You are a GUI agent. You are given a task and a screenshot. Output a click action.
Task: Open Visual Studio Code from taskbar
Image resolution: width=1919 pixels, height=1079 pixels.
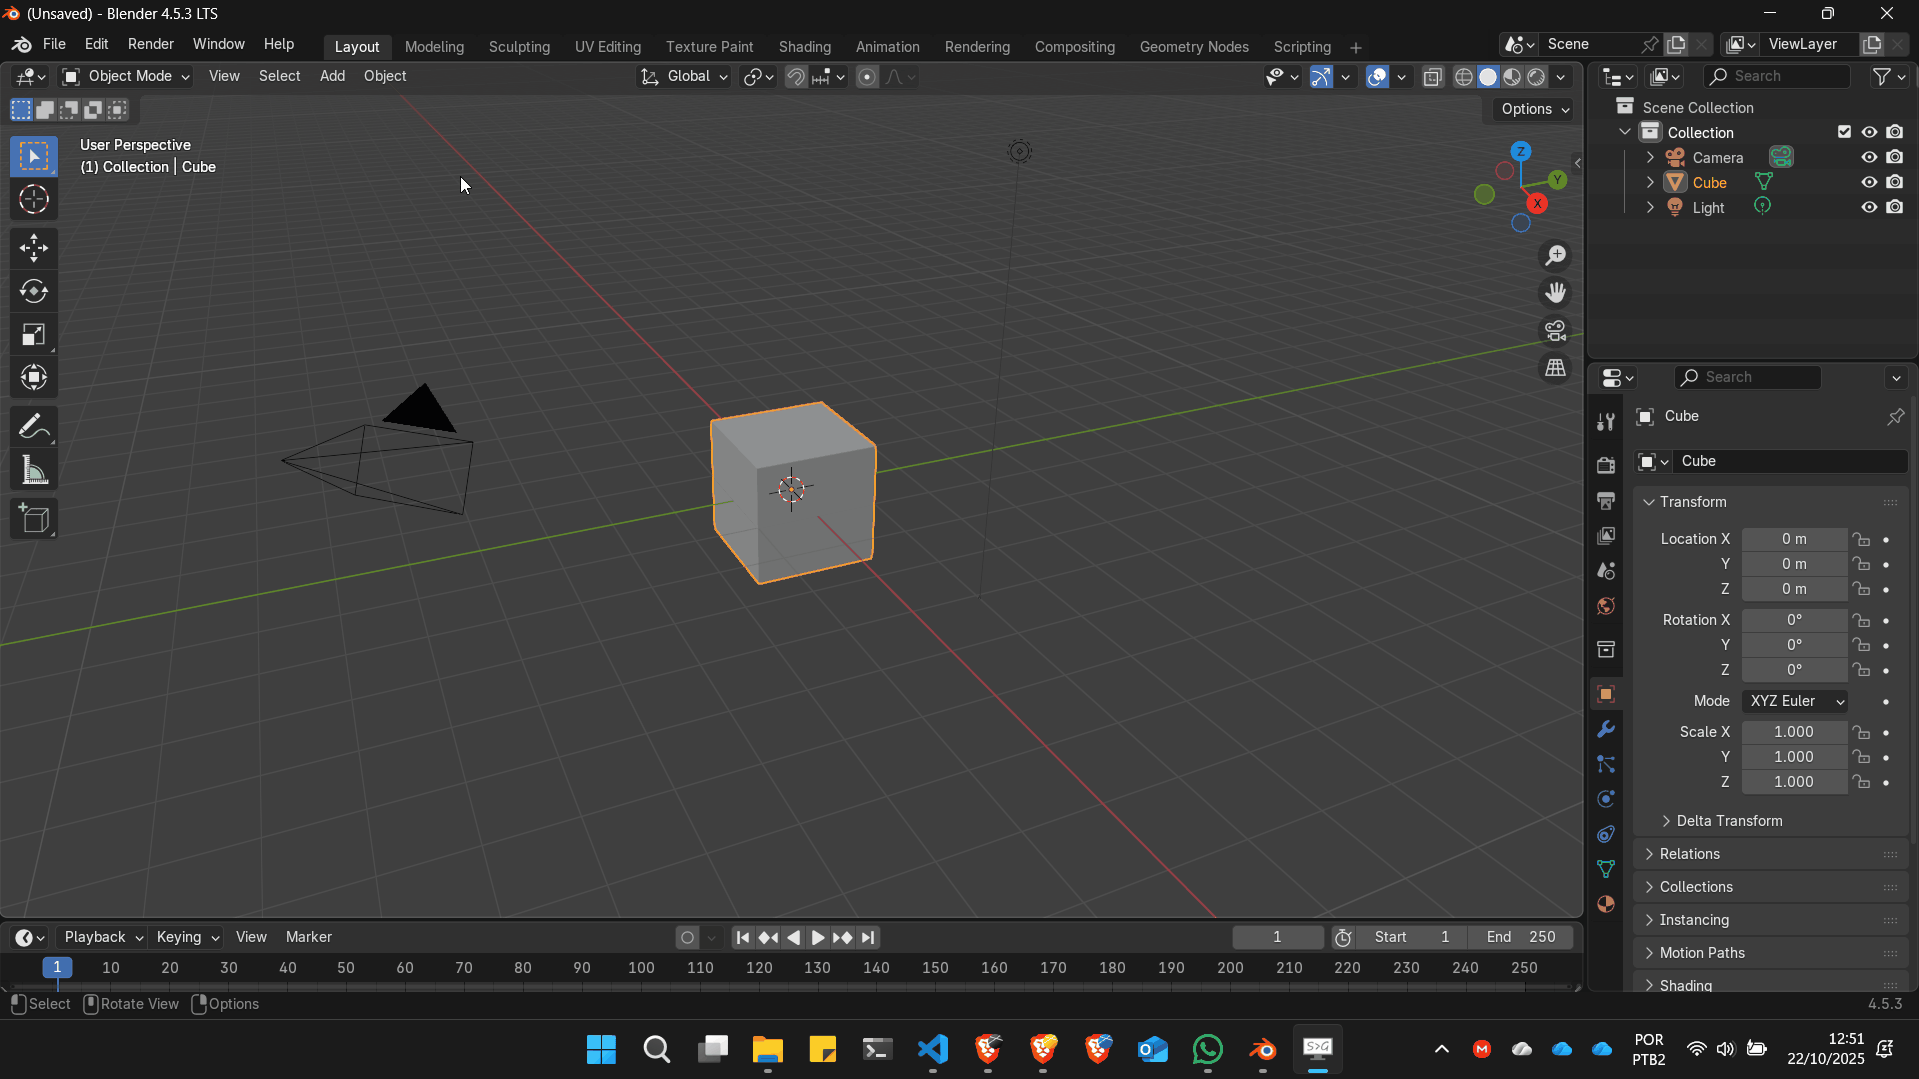932,1049
